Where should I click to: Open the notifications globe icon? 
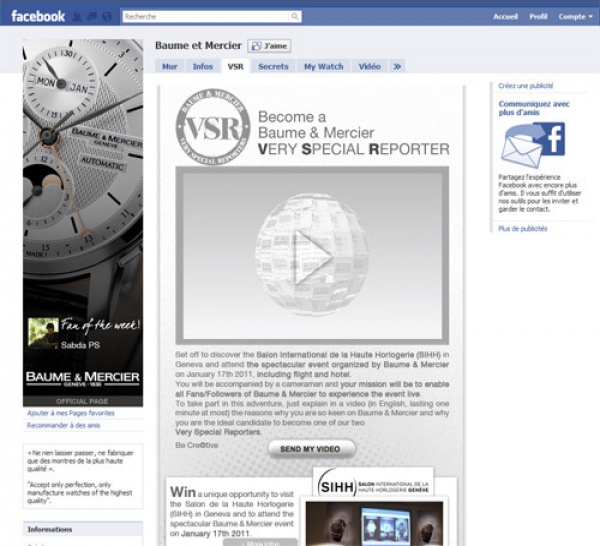tap(107, 16)
